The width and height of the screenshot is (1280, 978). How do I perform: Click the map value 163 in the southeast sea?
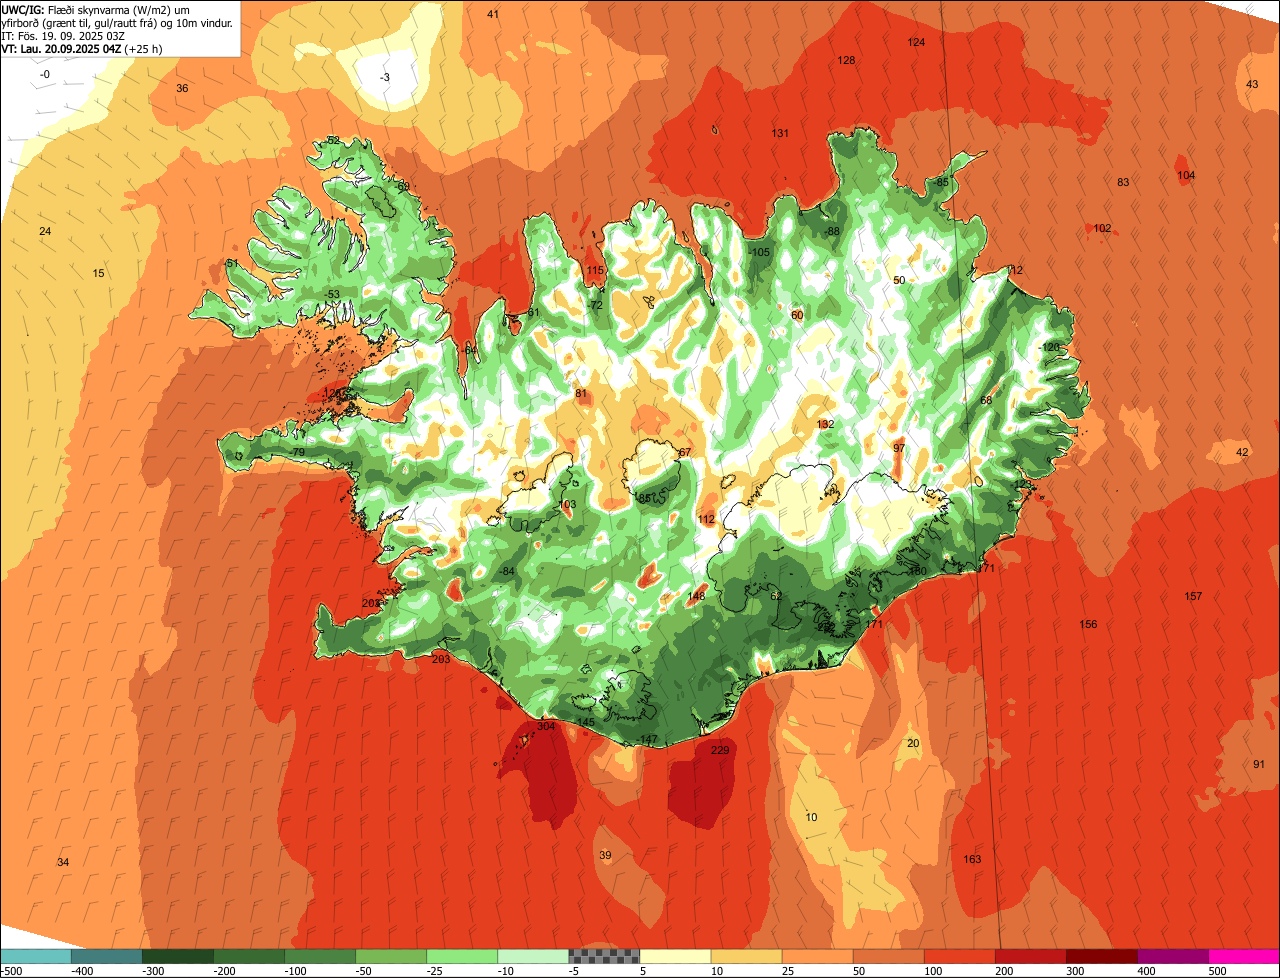click(x=972, y=859)
